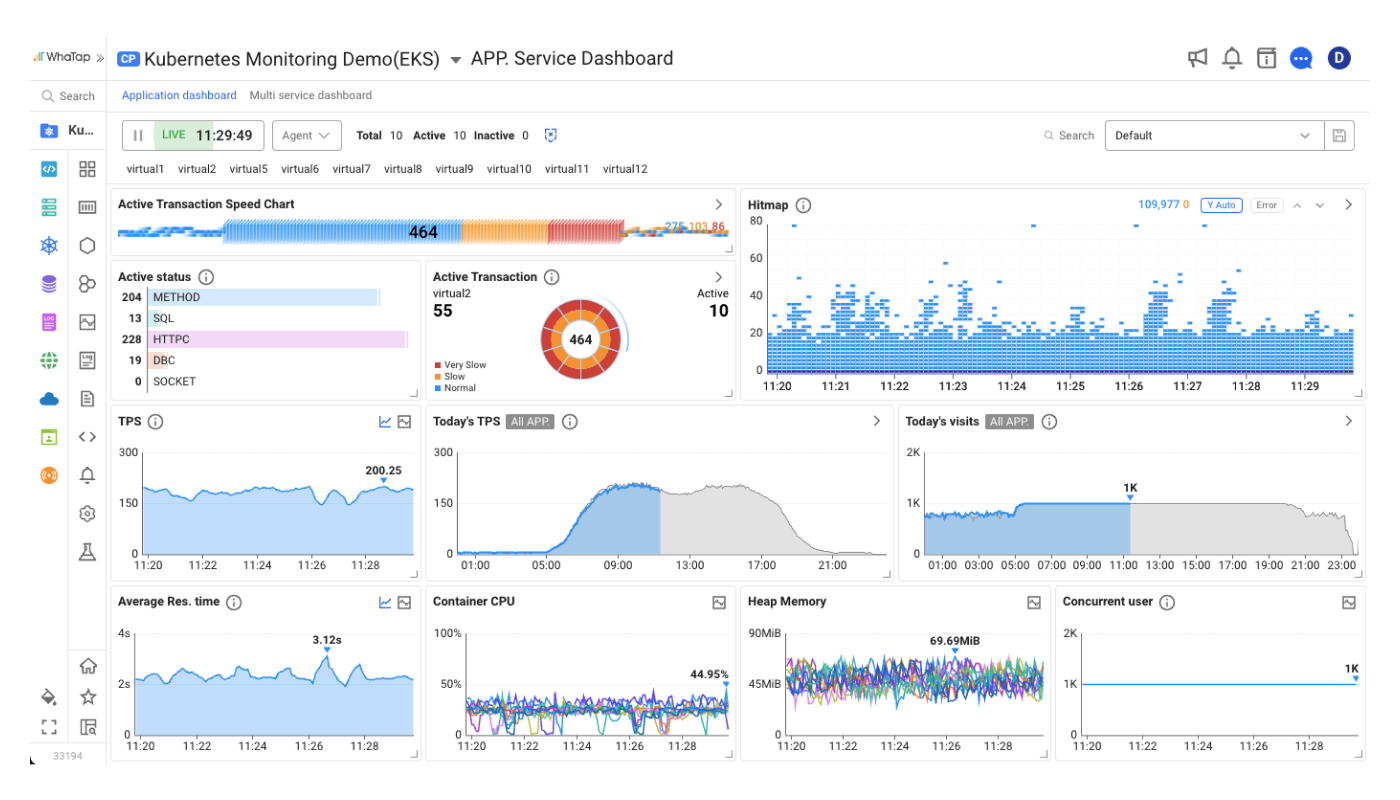Click the megaphone announcements icon in header
The image size is (1400, 800).
point(1197,58)
